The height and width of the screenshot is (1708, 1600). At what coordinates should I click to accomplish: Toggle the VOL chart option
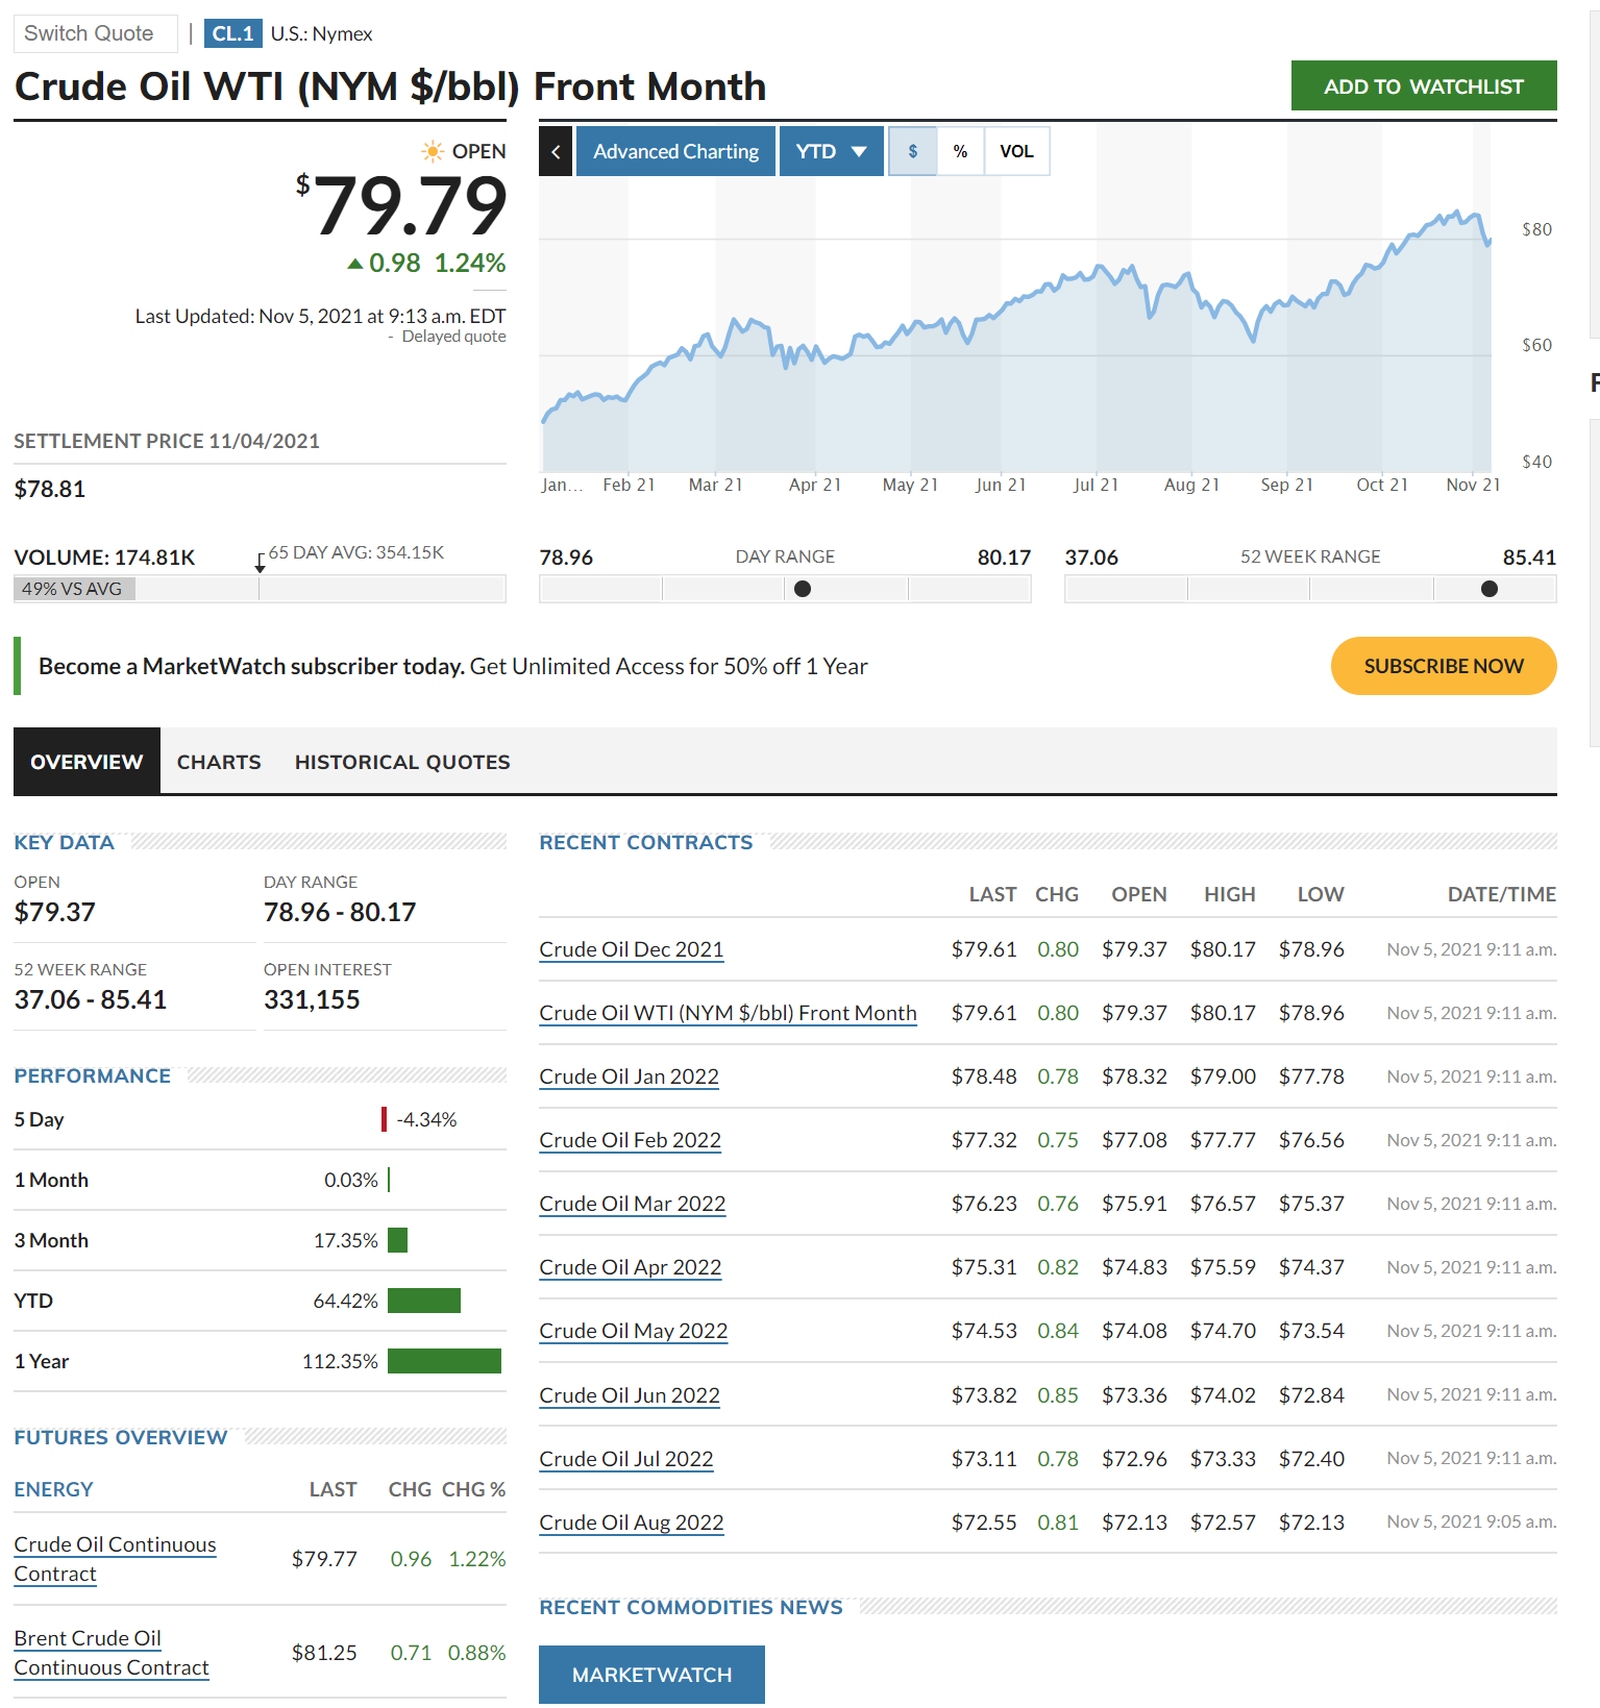point(1017,151)
